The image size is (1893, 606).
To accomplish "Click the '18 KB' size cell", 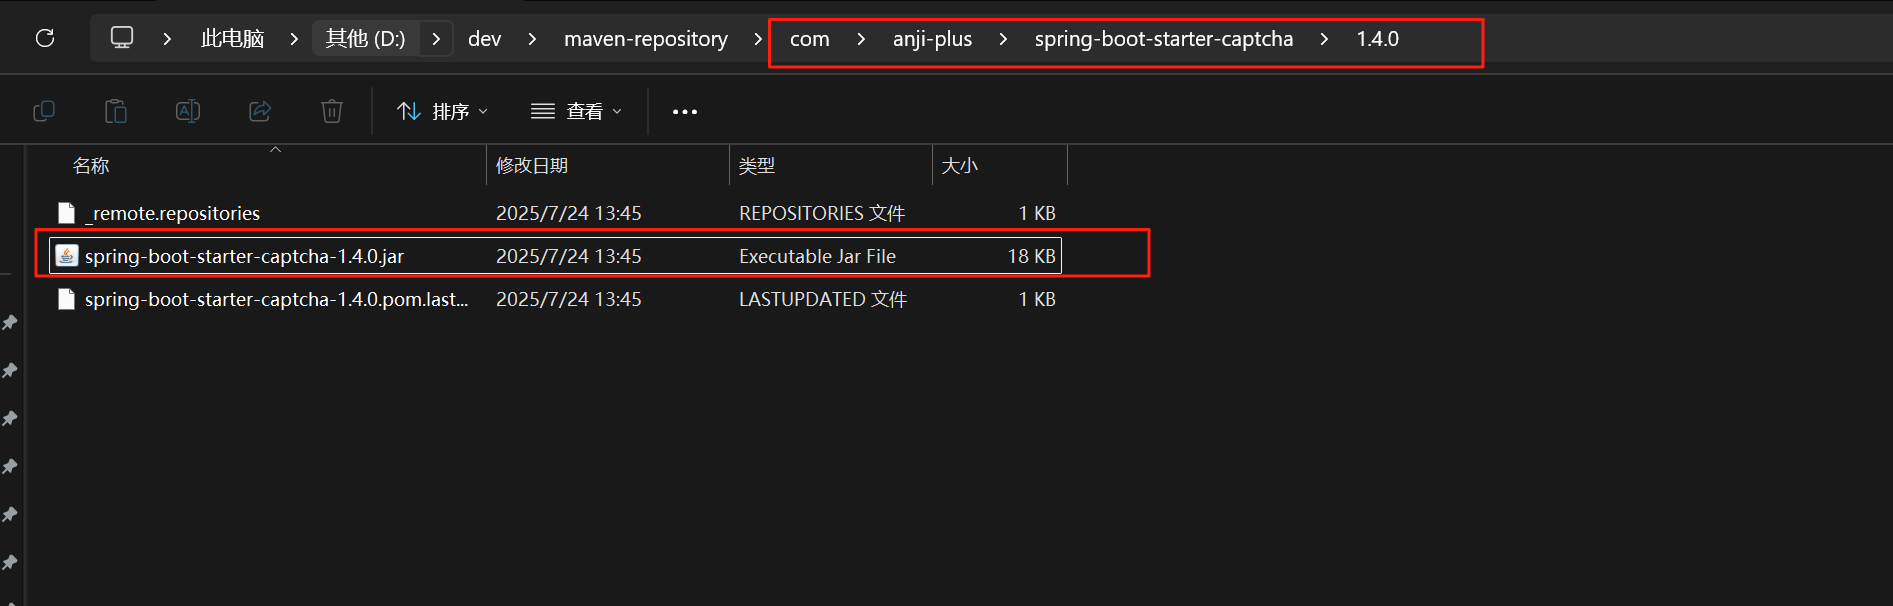I will 1032,256.
